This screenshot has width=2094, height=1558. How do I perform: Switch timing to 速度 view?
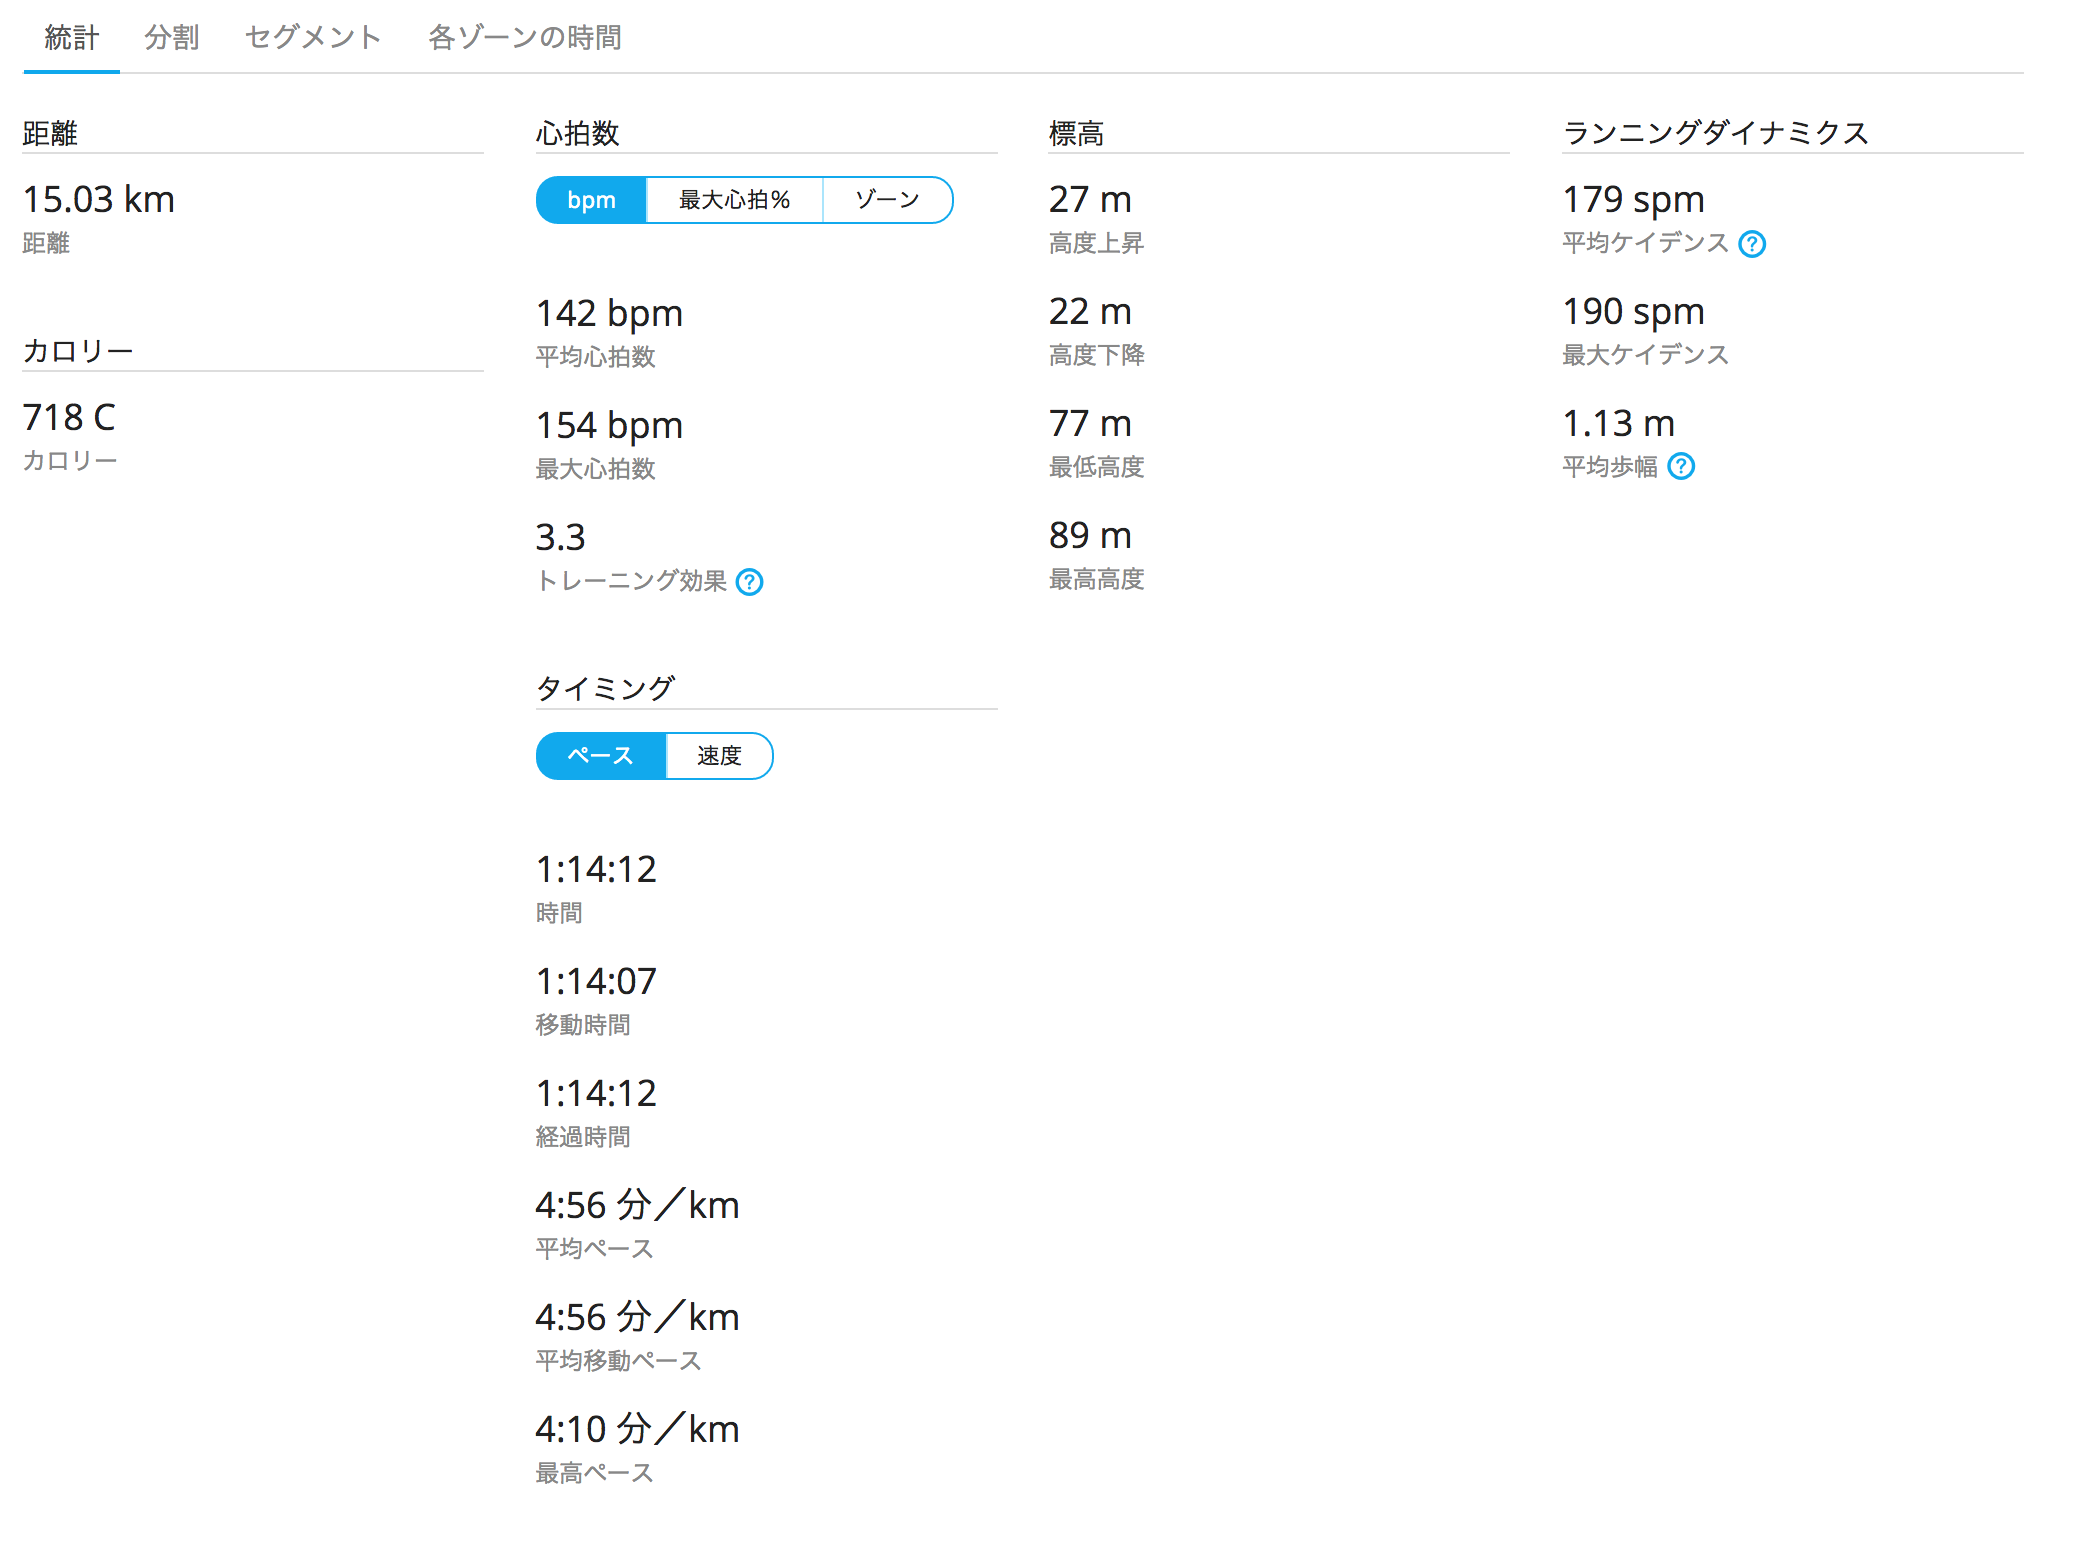[720, 756]
